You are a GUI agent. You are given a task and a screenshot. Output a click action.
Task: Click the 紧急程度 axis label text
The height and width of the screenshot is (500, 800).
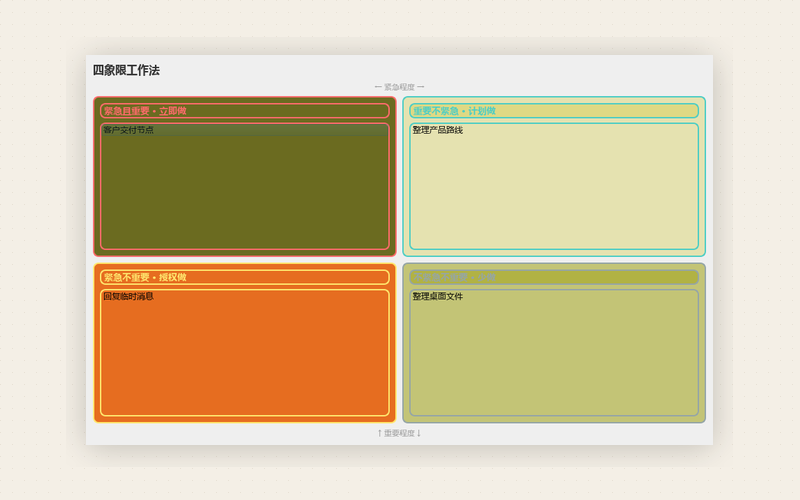399,87
